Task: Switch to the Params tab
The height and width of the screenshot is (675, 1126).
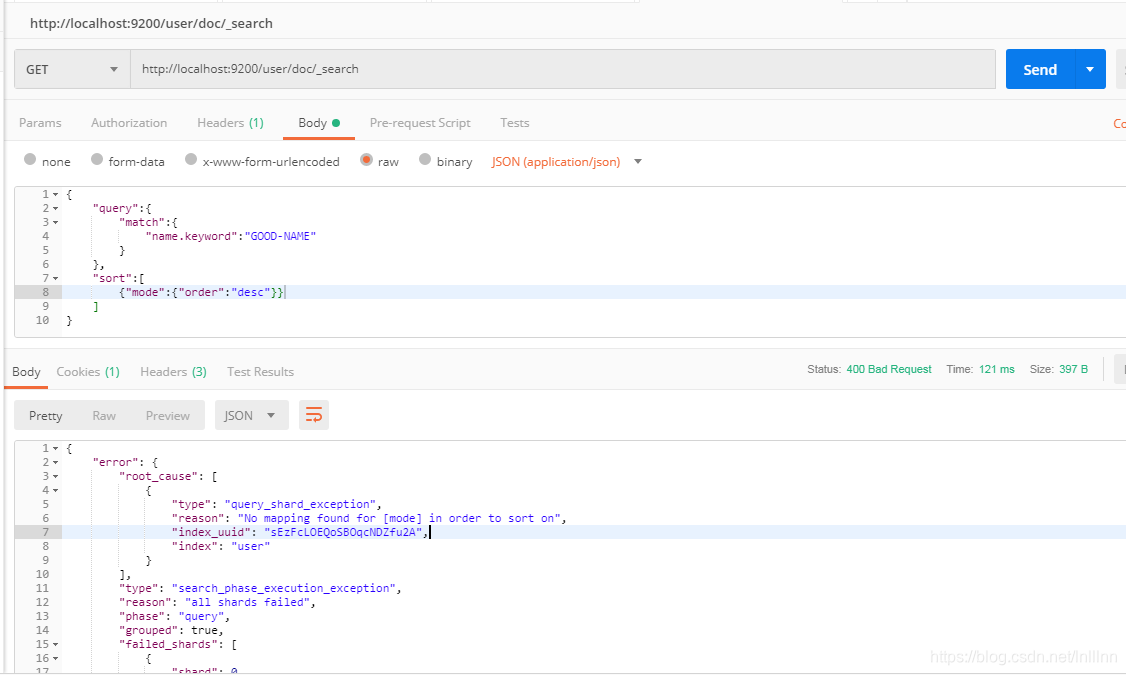Action: tap(40, 123)
